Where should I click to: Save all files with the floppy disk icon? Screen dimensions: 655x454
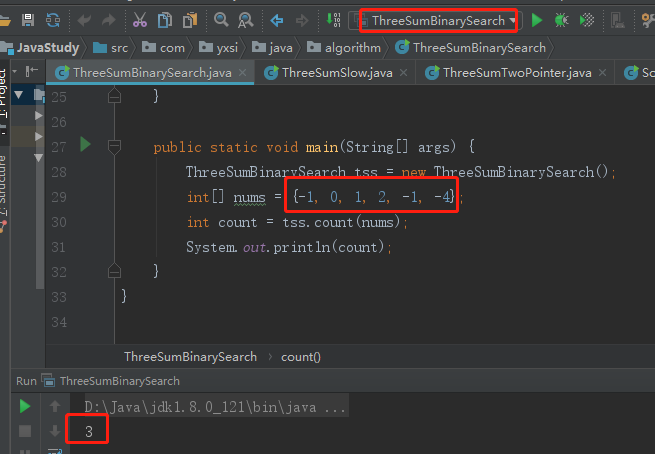(x=28, y=20)
